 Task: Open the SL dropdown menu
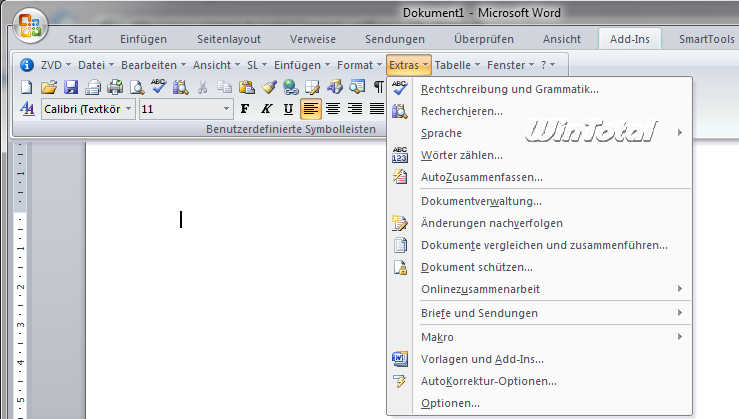[257, 65]
